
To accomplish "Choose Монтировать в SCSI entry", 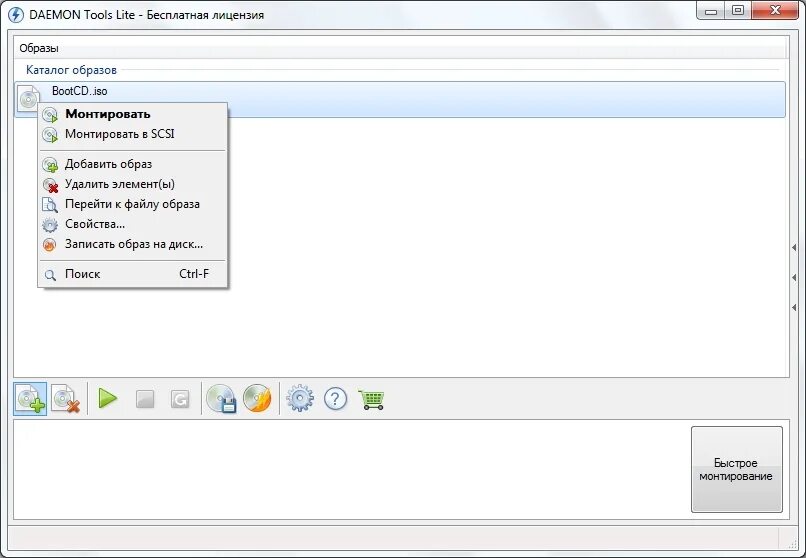I will tap(132, 134).
